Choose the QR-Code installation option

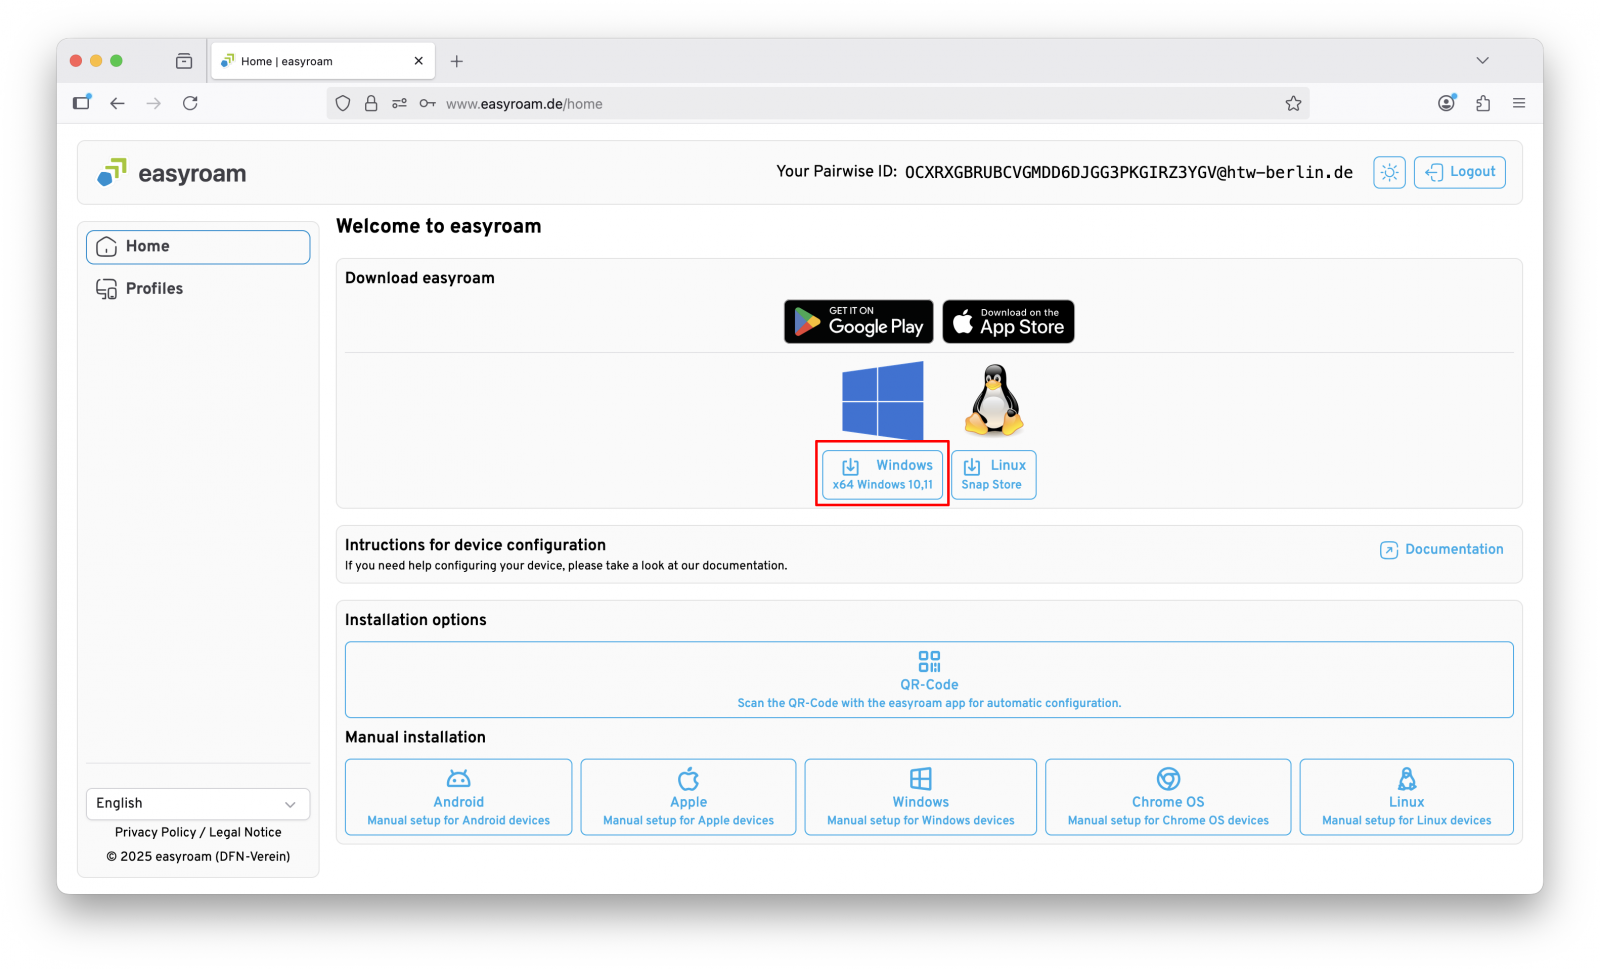(x=929, y=680)
